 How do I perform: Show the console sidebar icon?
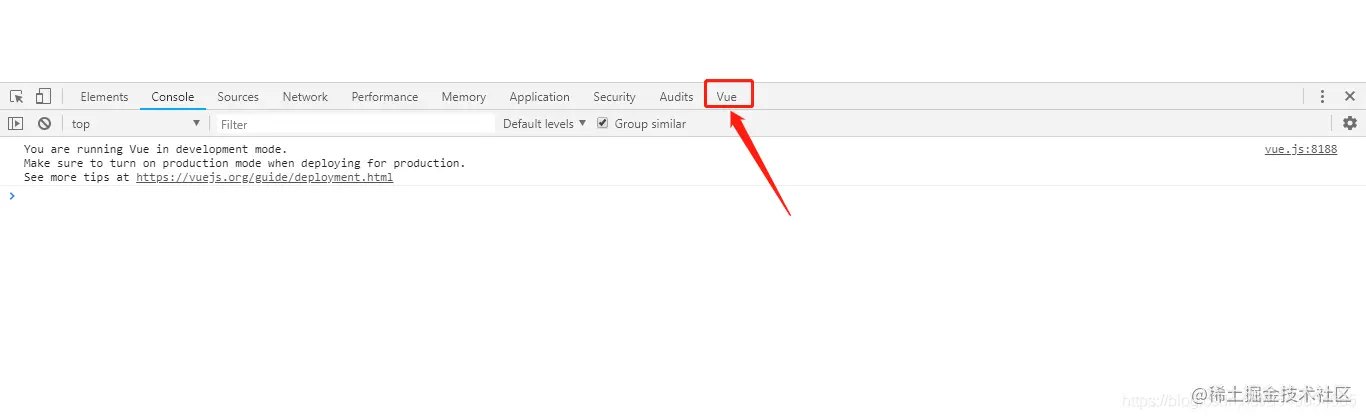(x=16, y=124)
